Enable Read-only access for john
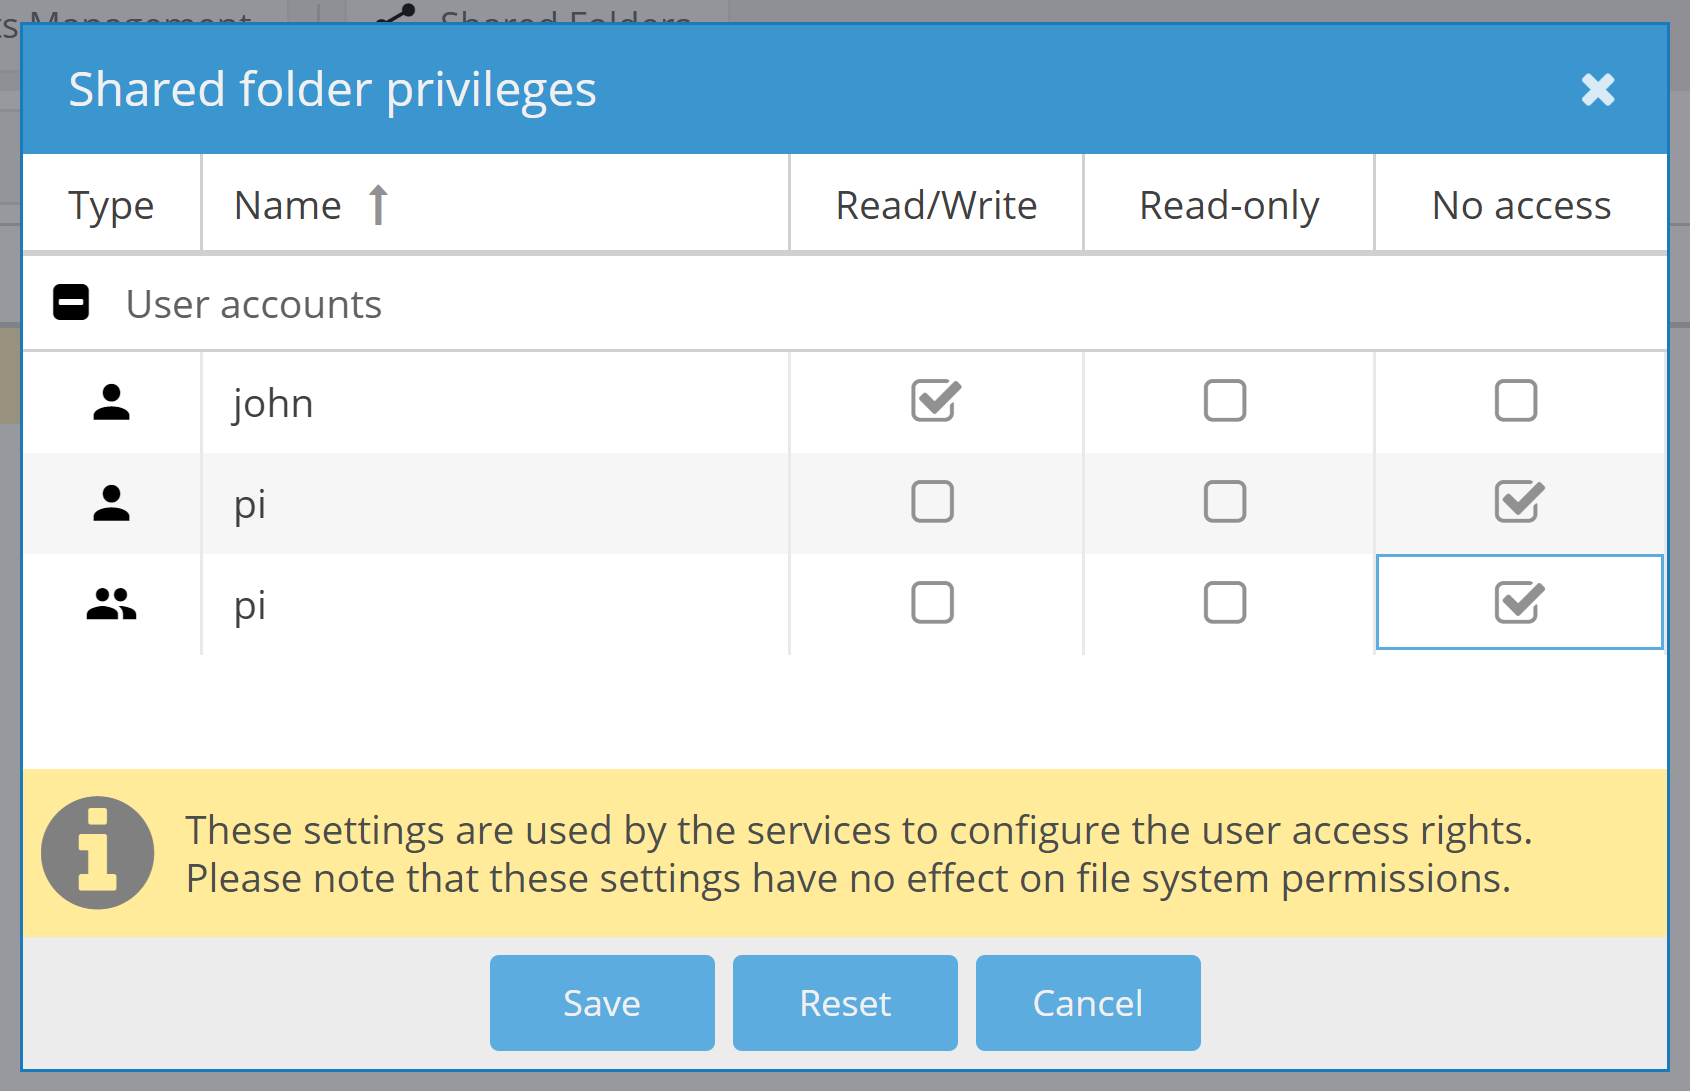This screenshot has height=1091, width=1690. pos(1226,401)
